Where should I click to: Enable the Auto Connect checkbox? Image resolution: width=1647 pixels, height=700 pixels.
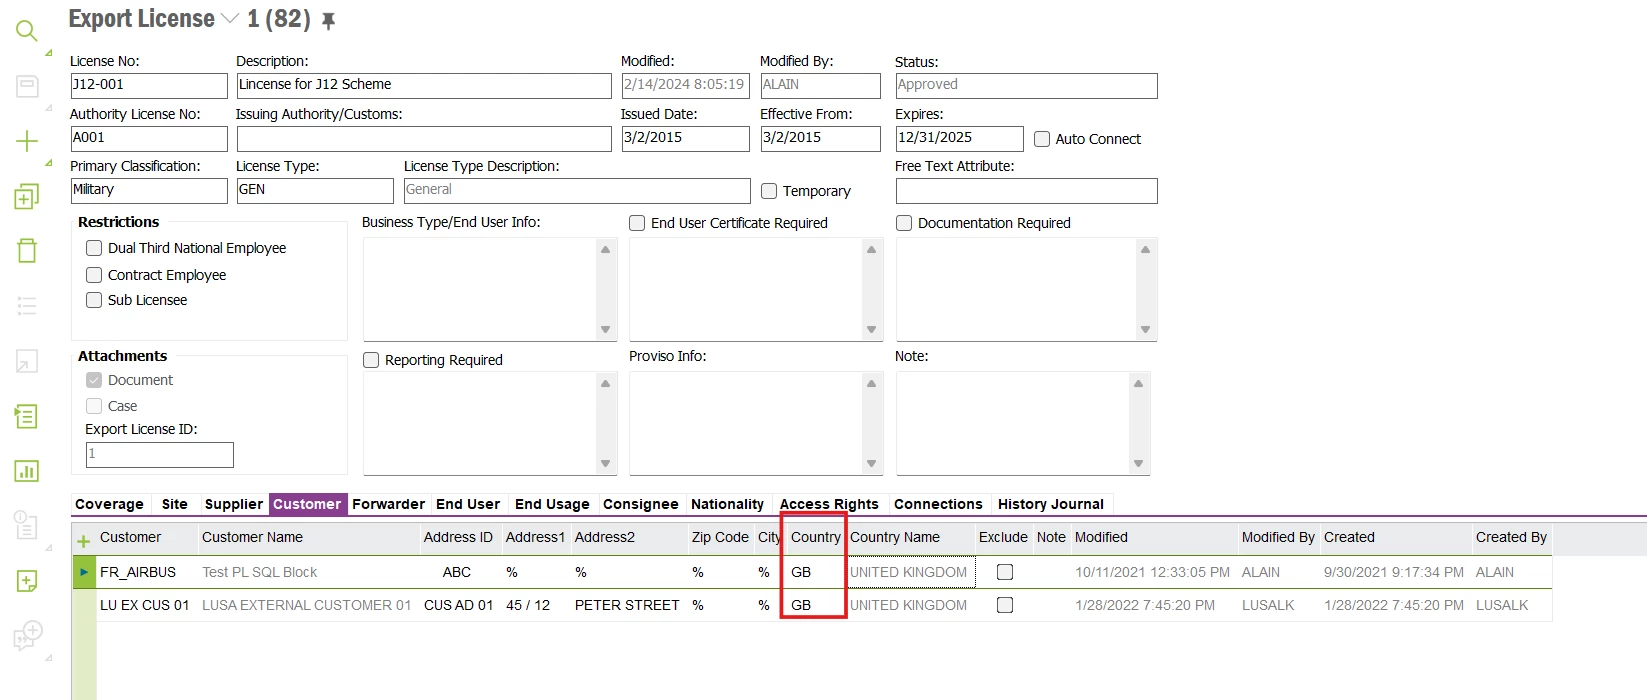1042,139
